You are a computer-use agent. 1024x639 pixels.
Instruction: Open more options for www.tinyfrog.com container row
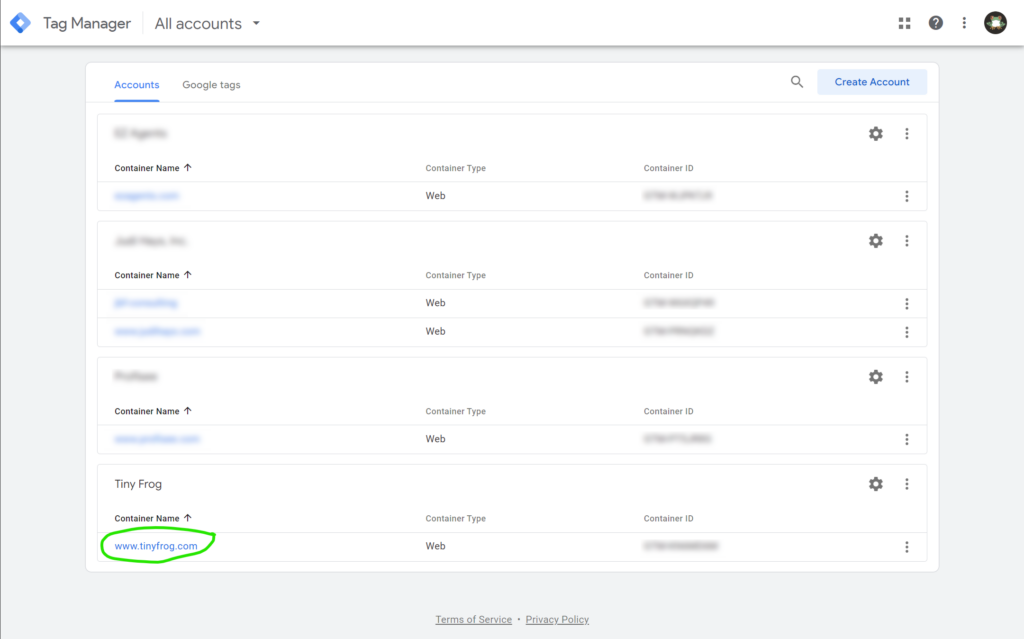tap(907, 547)
